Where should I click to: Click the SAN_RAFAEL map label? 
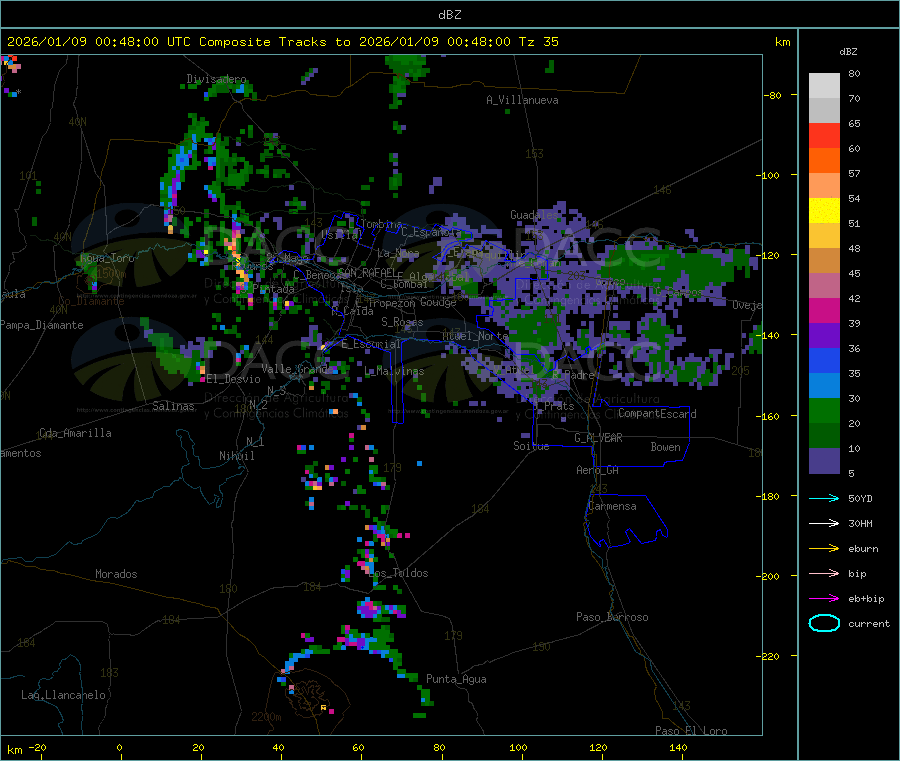(366, 272)
